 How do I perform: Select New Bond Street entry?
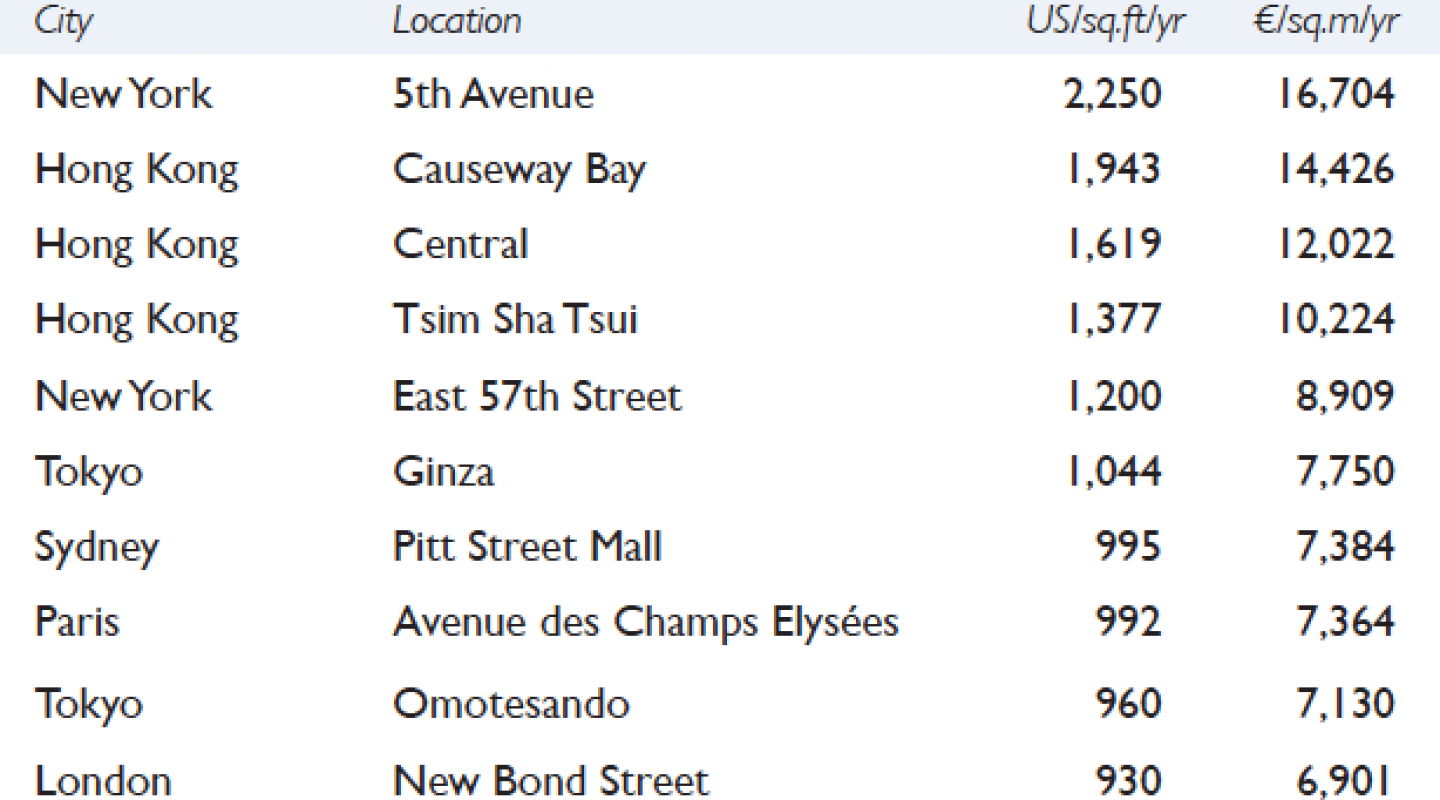coord(551,780)
